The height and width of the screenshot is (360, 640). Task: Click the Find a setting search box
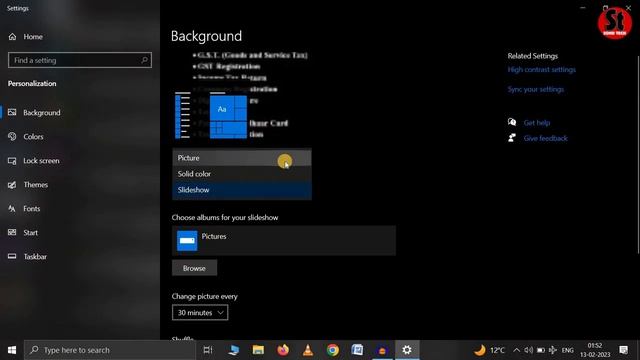coord(80,60)
